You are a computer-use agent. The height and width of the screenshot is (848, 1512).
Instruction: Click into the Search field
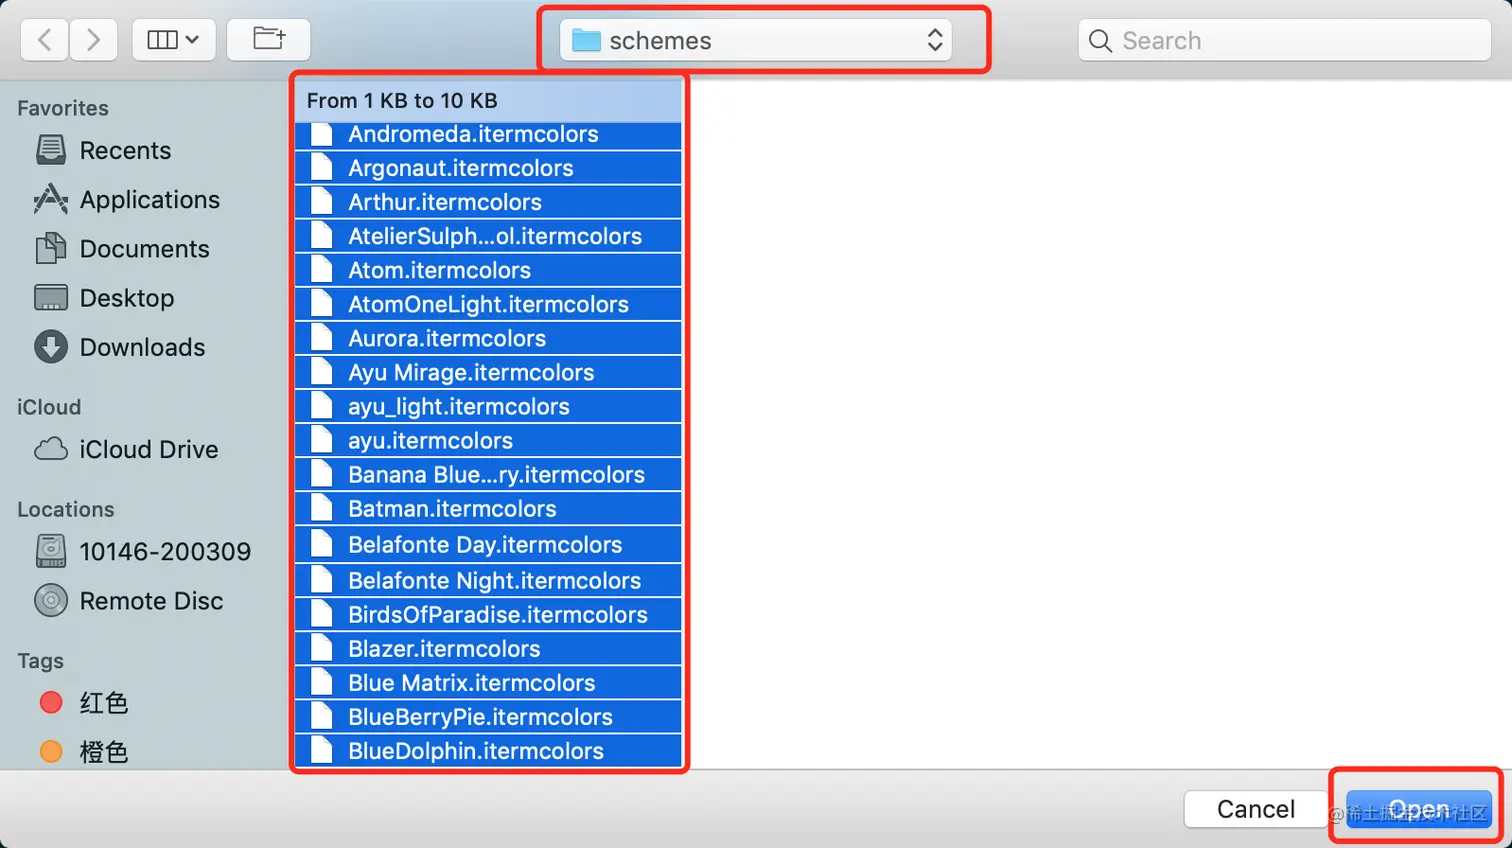point(1284,40)
